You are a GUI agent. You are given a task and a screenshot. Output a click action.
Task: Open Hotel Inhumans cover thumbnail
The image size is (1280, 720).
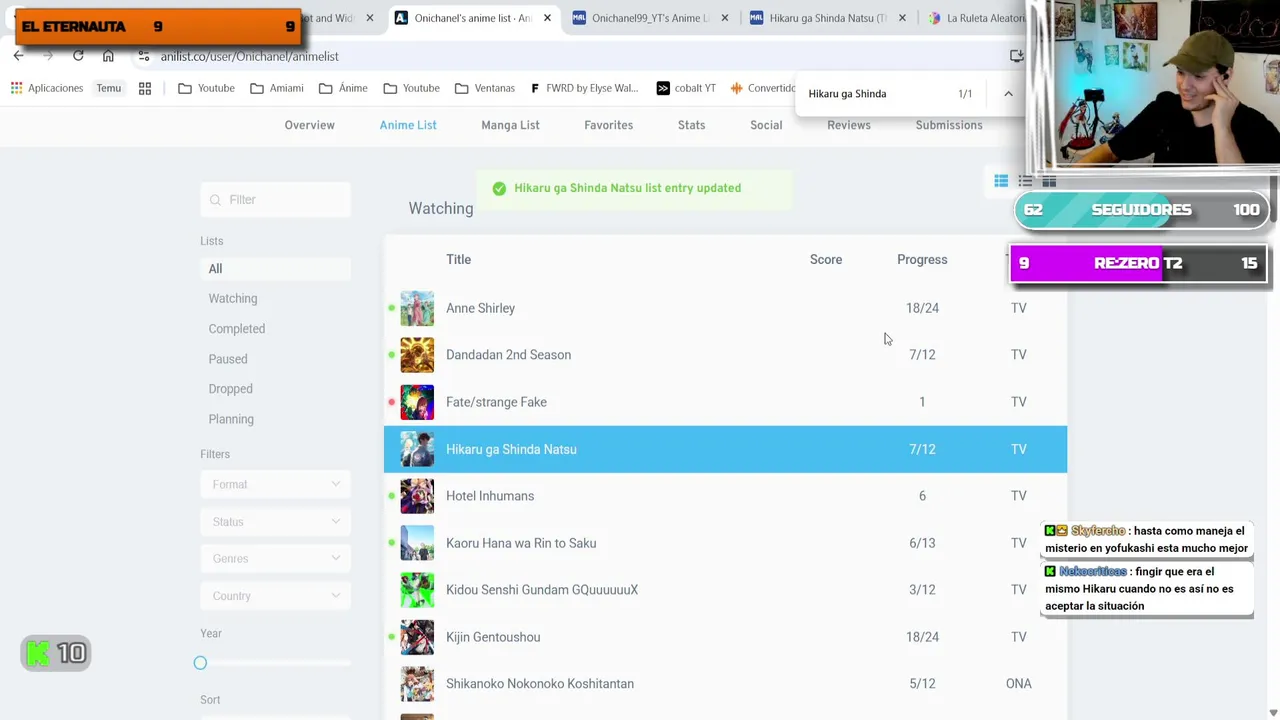417,496
